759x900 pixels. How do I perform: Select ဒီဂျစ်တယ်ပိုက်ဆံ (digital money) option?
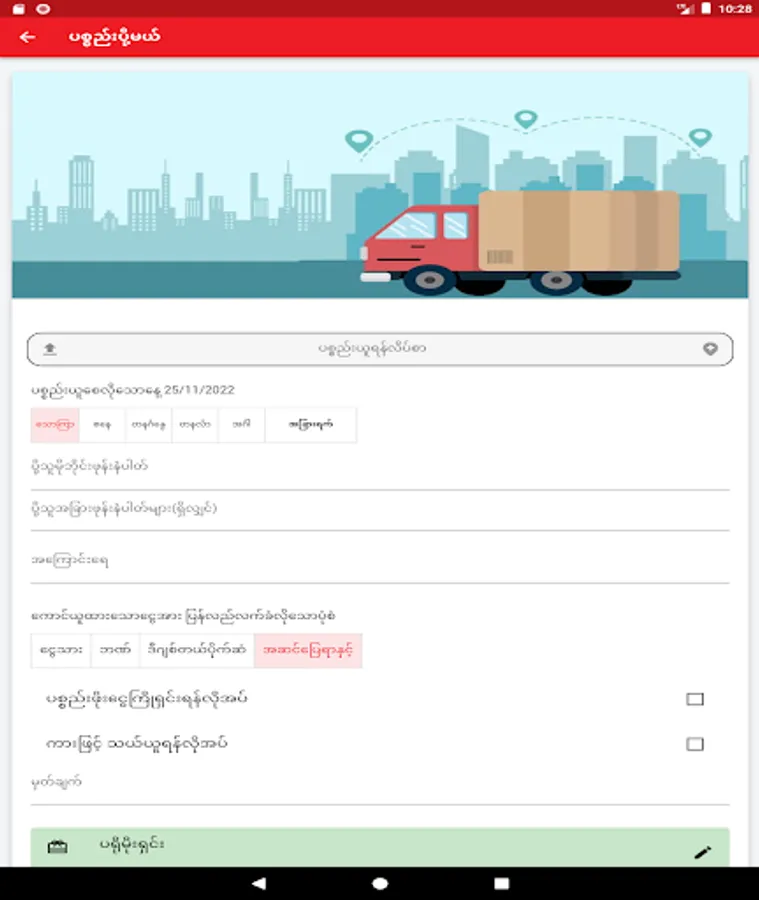tap(197, 650)
